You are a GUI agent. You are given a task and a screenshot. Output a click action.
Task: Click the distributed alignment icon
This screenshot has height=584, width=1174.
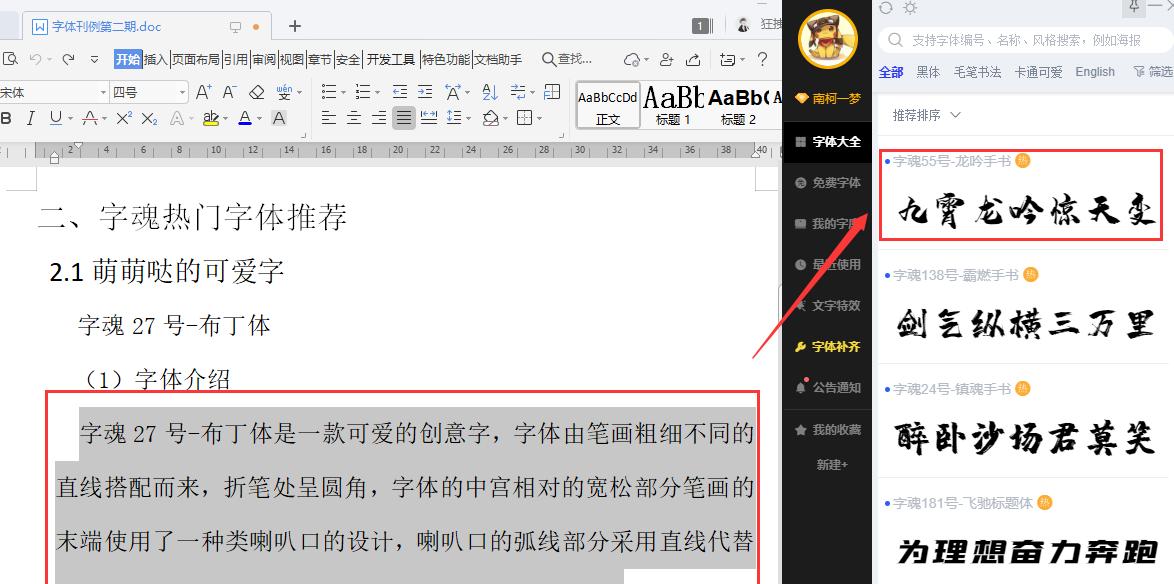[429, 118]
